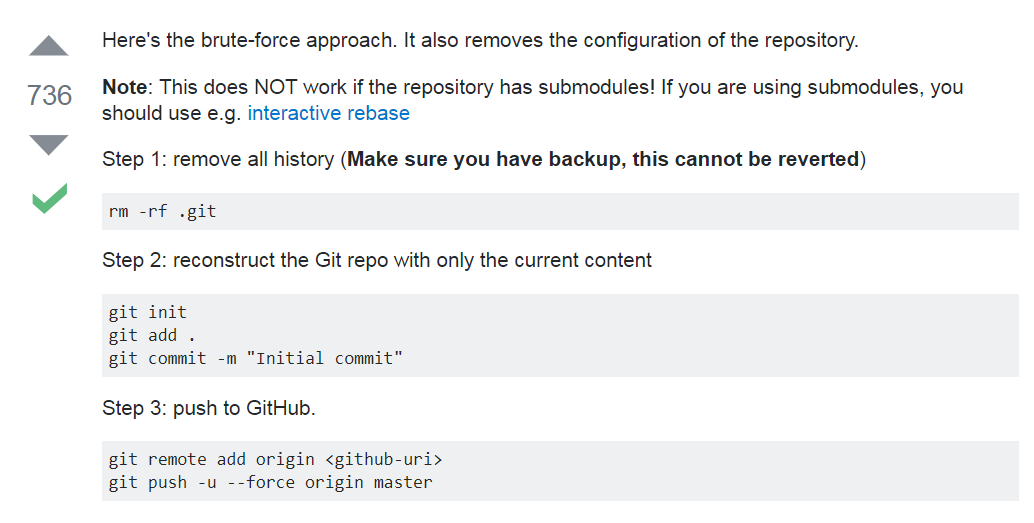Click the bold Note label

pyautogui.click(x=125, y=87)
